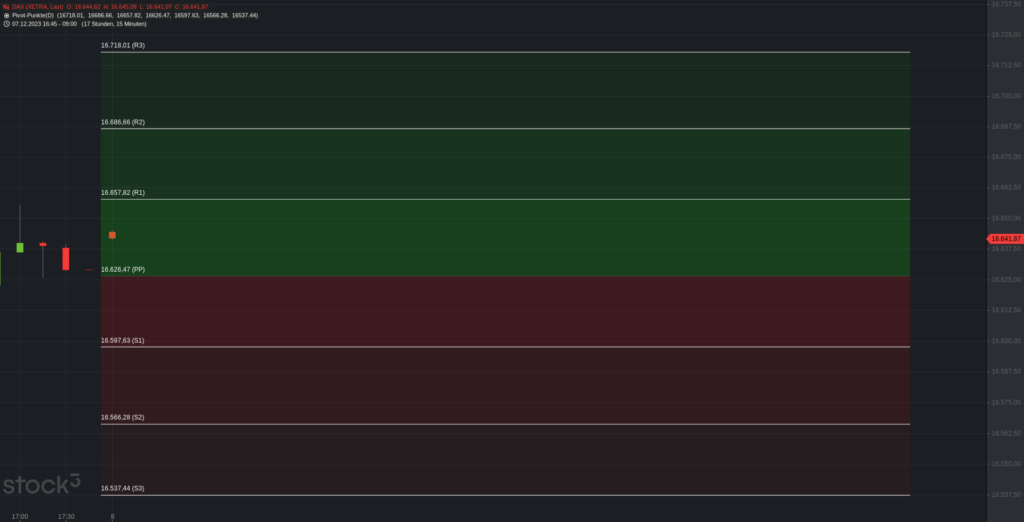1024x522 pixels.
Task: Select the S1 support label 16.597,63
Action: [x=123, y=341]
